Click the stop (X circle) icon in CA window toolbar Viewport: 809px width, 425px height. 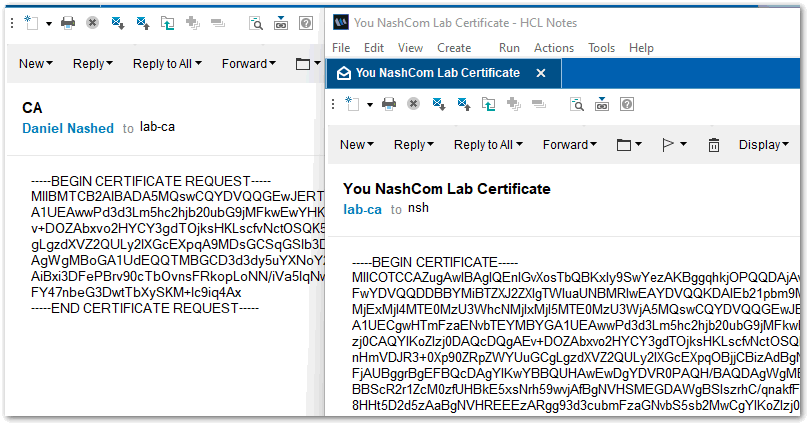click(92, 23)
